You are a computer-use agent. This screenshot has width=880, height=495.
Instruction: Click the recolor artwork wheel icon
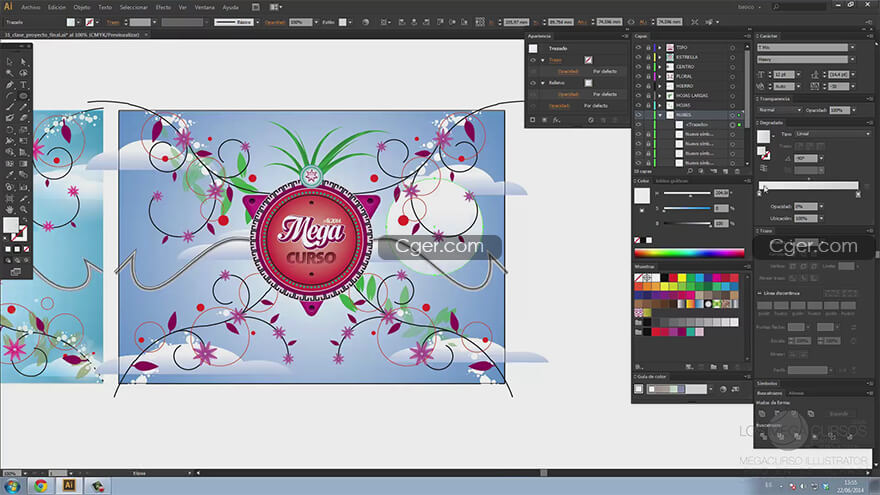click(365, 22)
